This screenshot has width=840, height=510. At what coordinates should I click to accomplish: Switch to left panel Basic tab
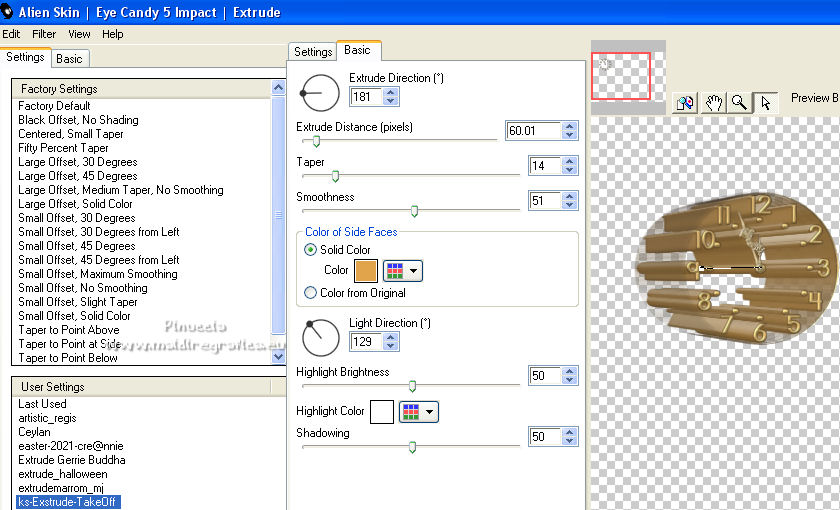coord(70,58)
